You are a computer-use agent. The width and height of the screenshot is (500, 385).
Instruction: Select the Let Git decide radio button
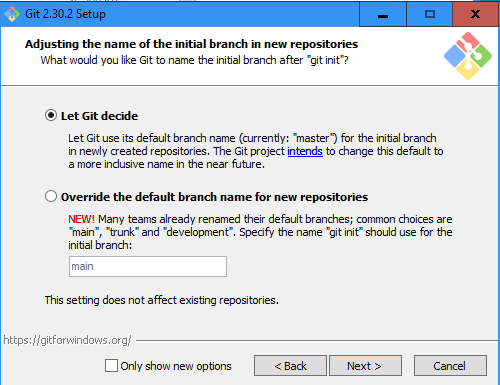tap(51, 116)
